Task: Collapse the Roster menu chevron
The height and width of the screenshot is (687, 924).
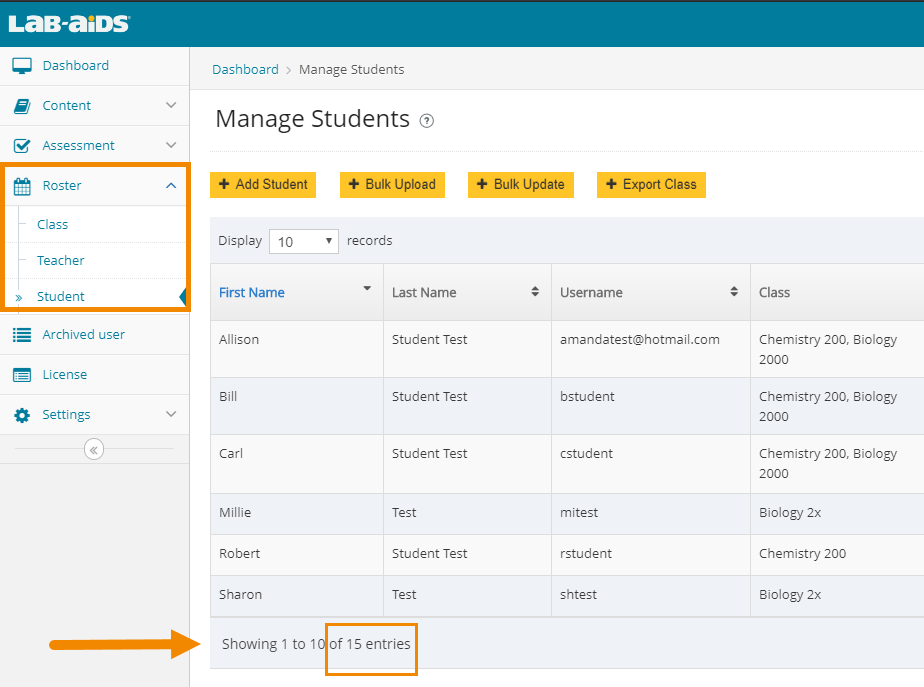Action: tap(171, 186)
